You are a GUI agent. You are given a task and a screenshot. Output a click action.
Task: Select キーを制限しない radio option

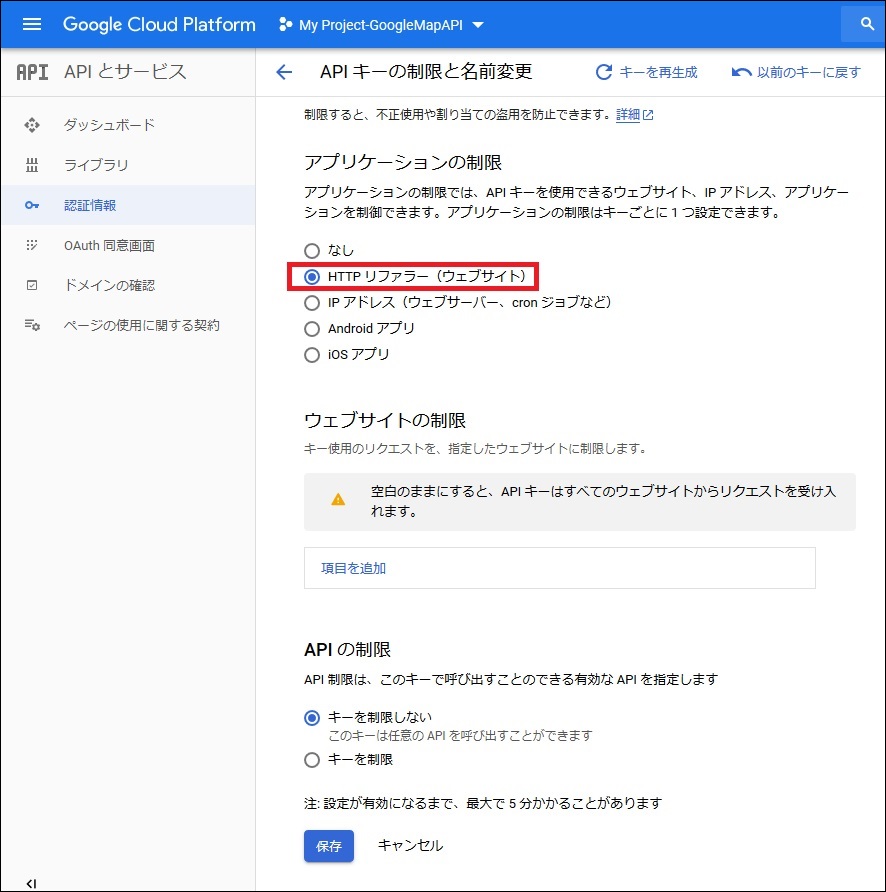click(312, 718)
